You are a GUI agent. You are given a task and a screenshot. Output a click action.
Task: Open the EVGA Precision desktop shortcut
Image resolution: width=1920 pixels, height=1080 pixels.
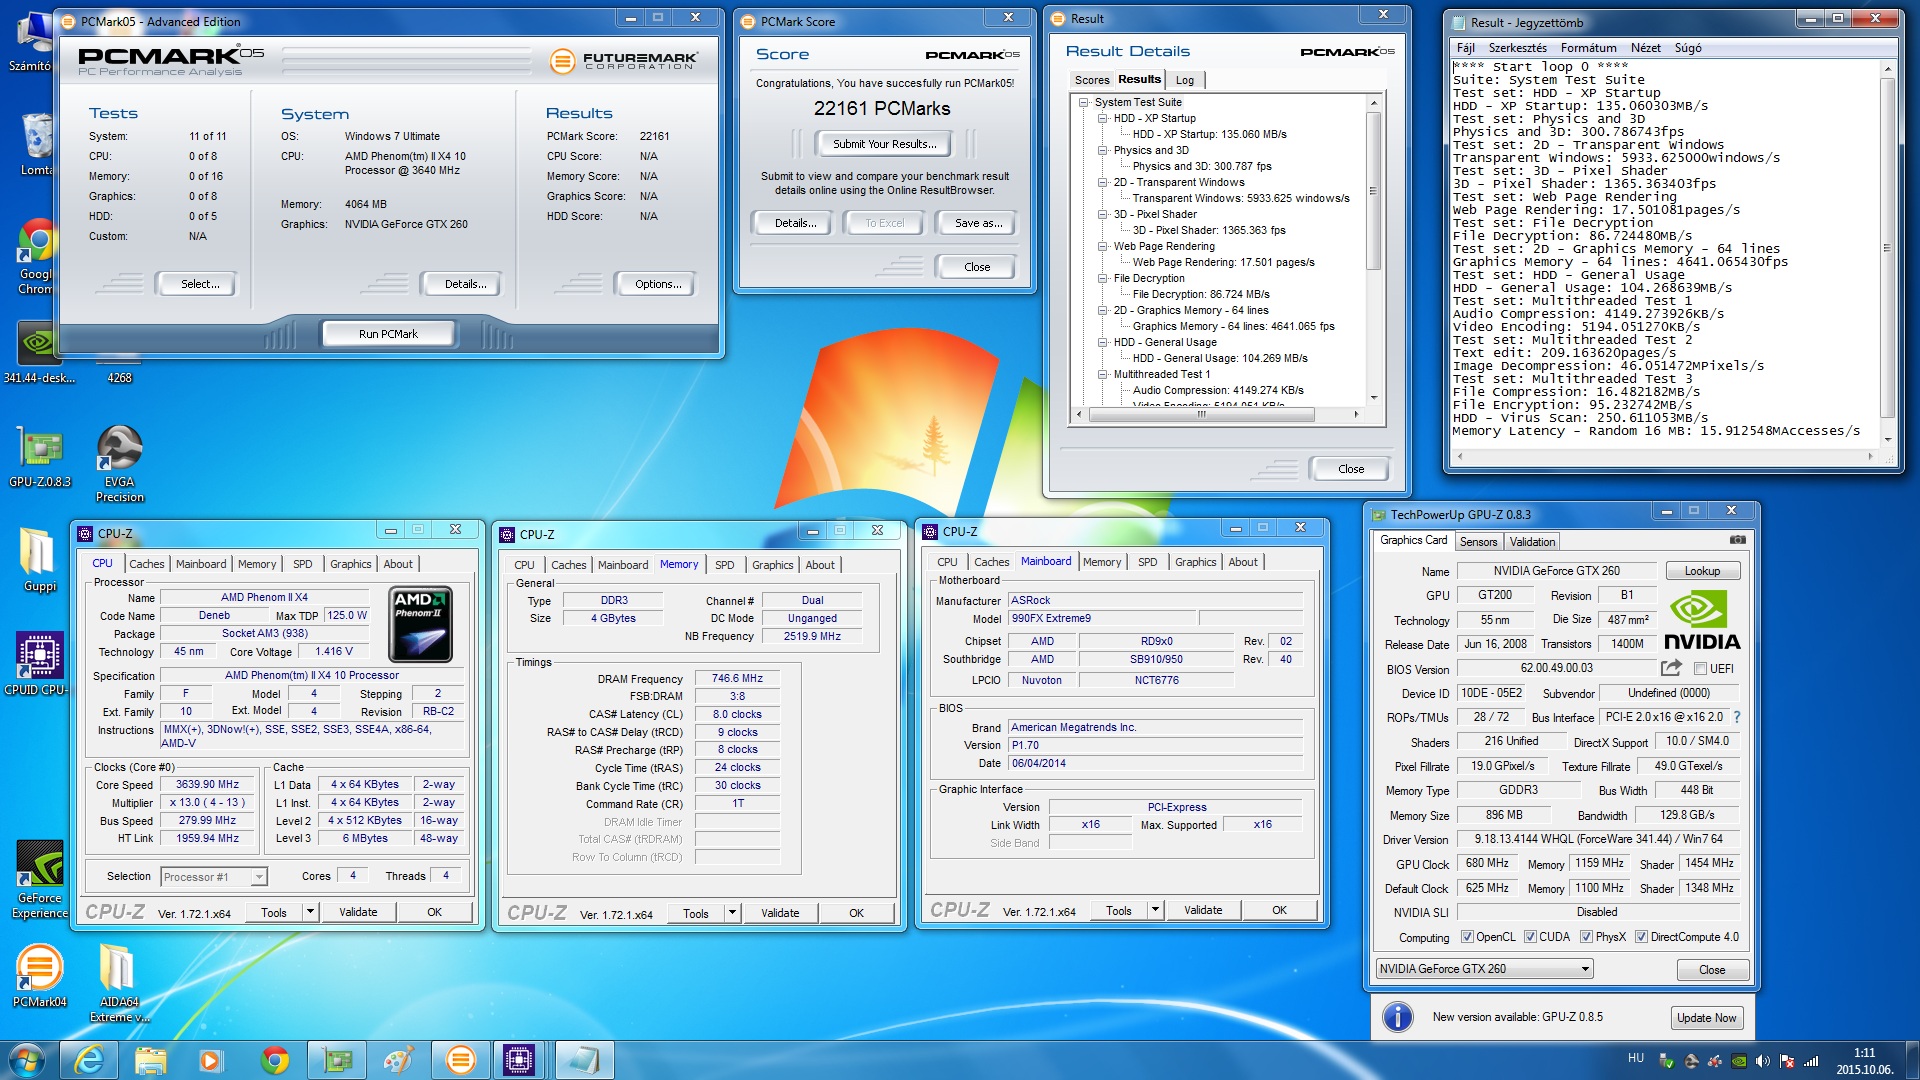click(x=119, y=463)
